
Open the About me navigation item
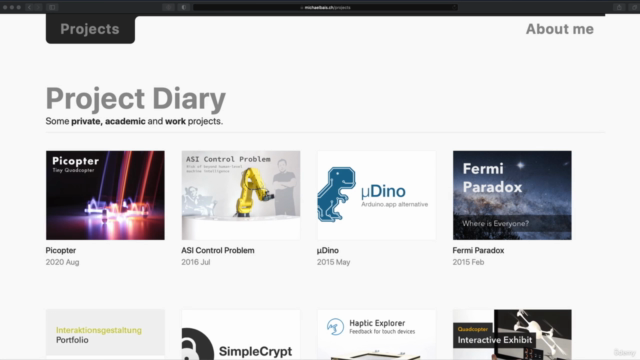560,29
